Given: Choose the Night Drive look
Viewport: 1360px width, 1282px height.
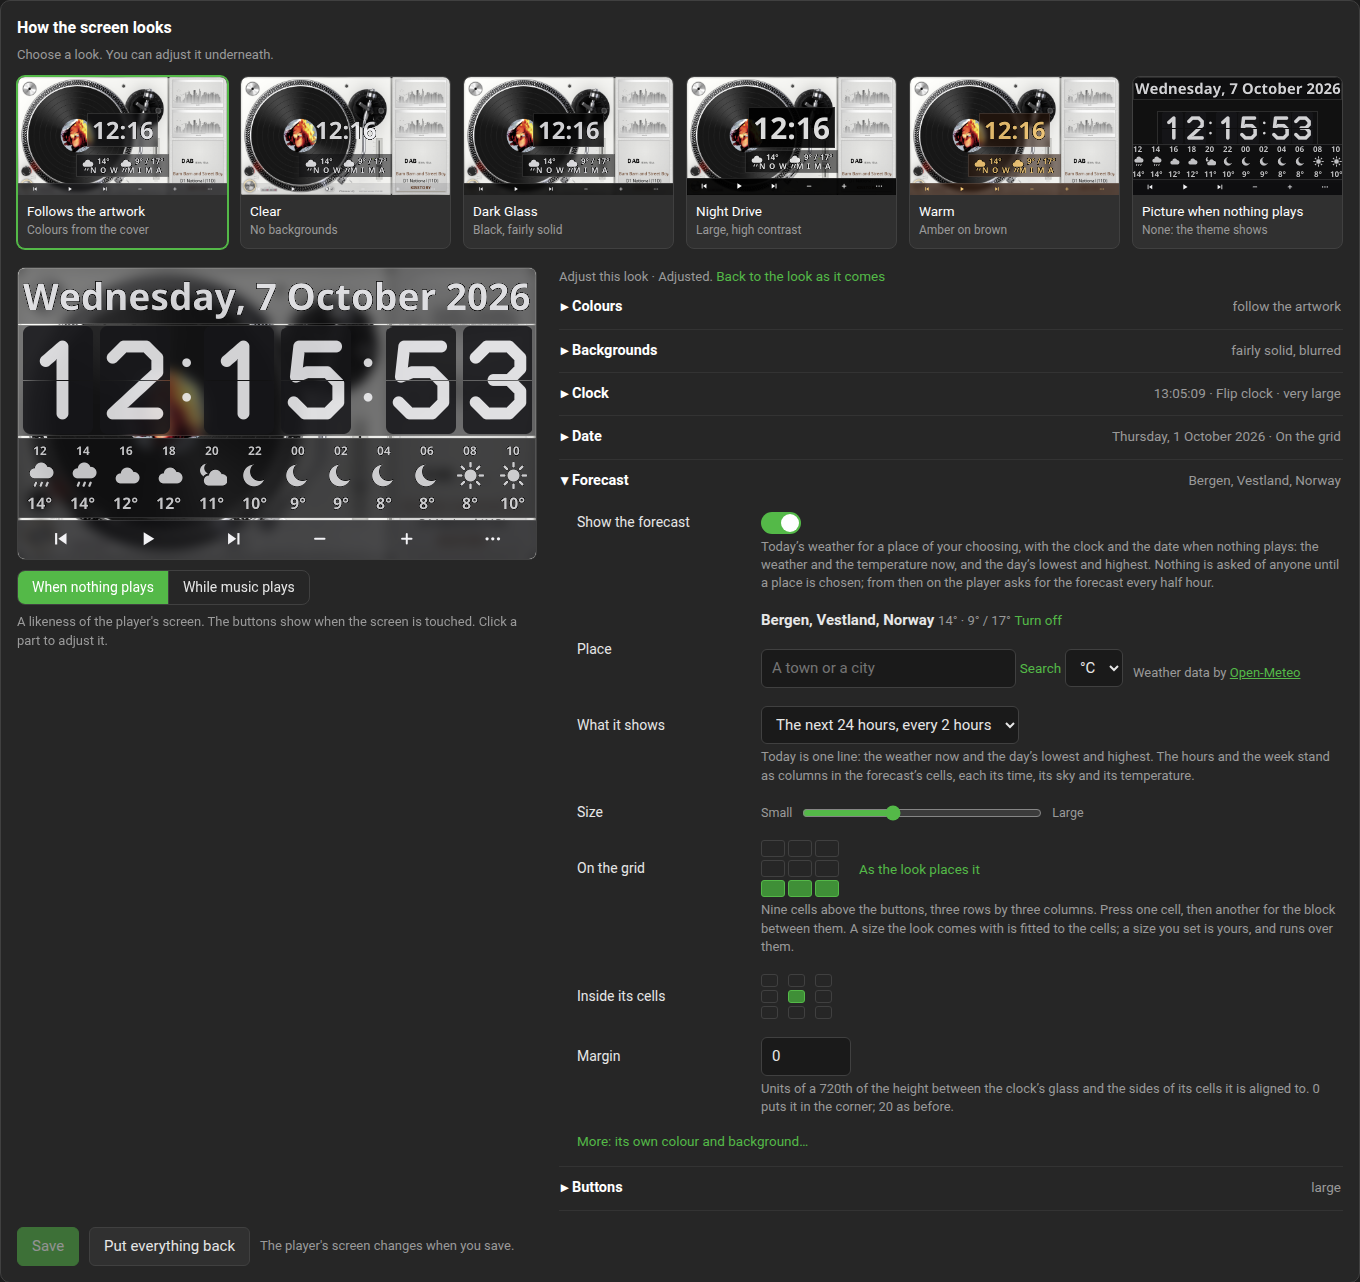Looking at the screenshot, I should tap(792, 162).
